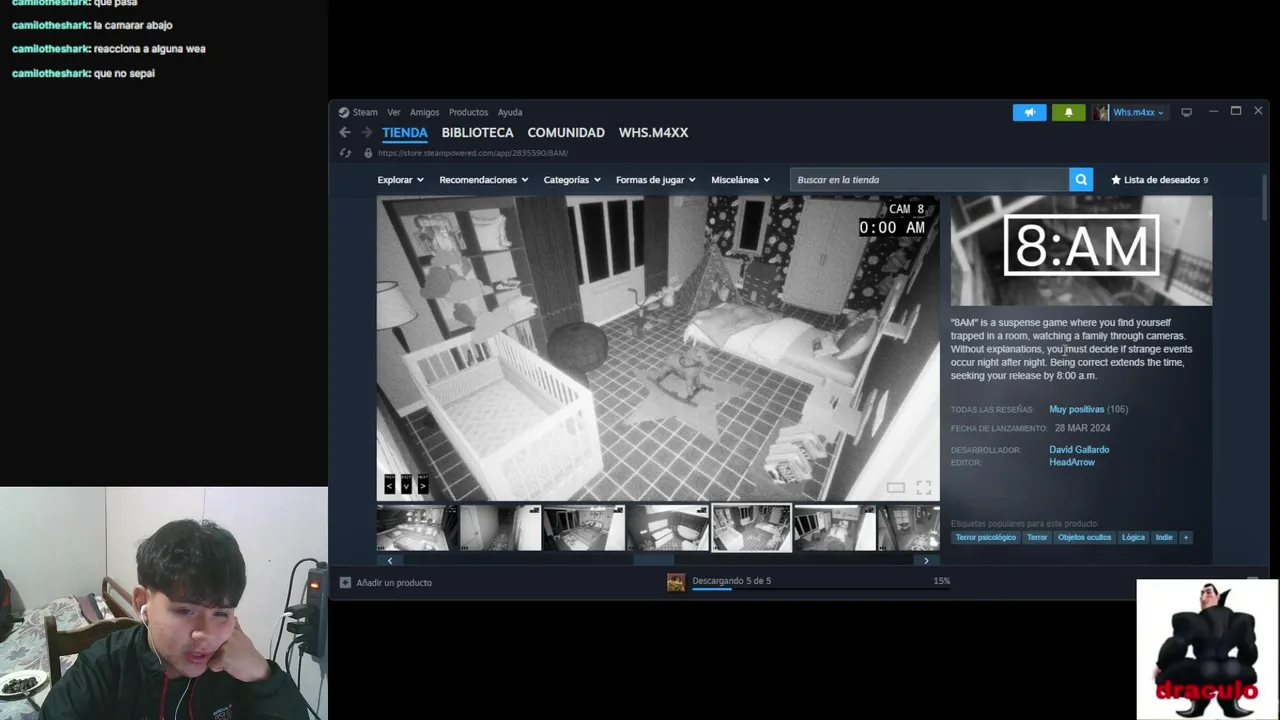This screenshot has width=1280, height=720.
Task: Switch to Big Picture mode via monitor icon
Action: click(x=1186, y=112)
